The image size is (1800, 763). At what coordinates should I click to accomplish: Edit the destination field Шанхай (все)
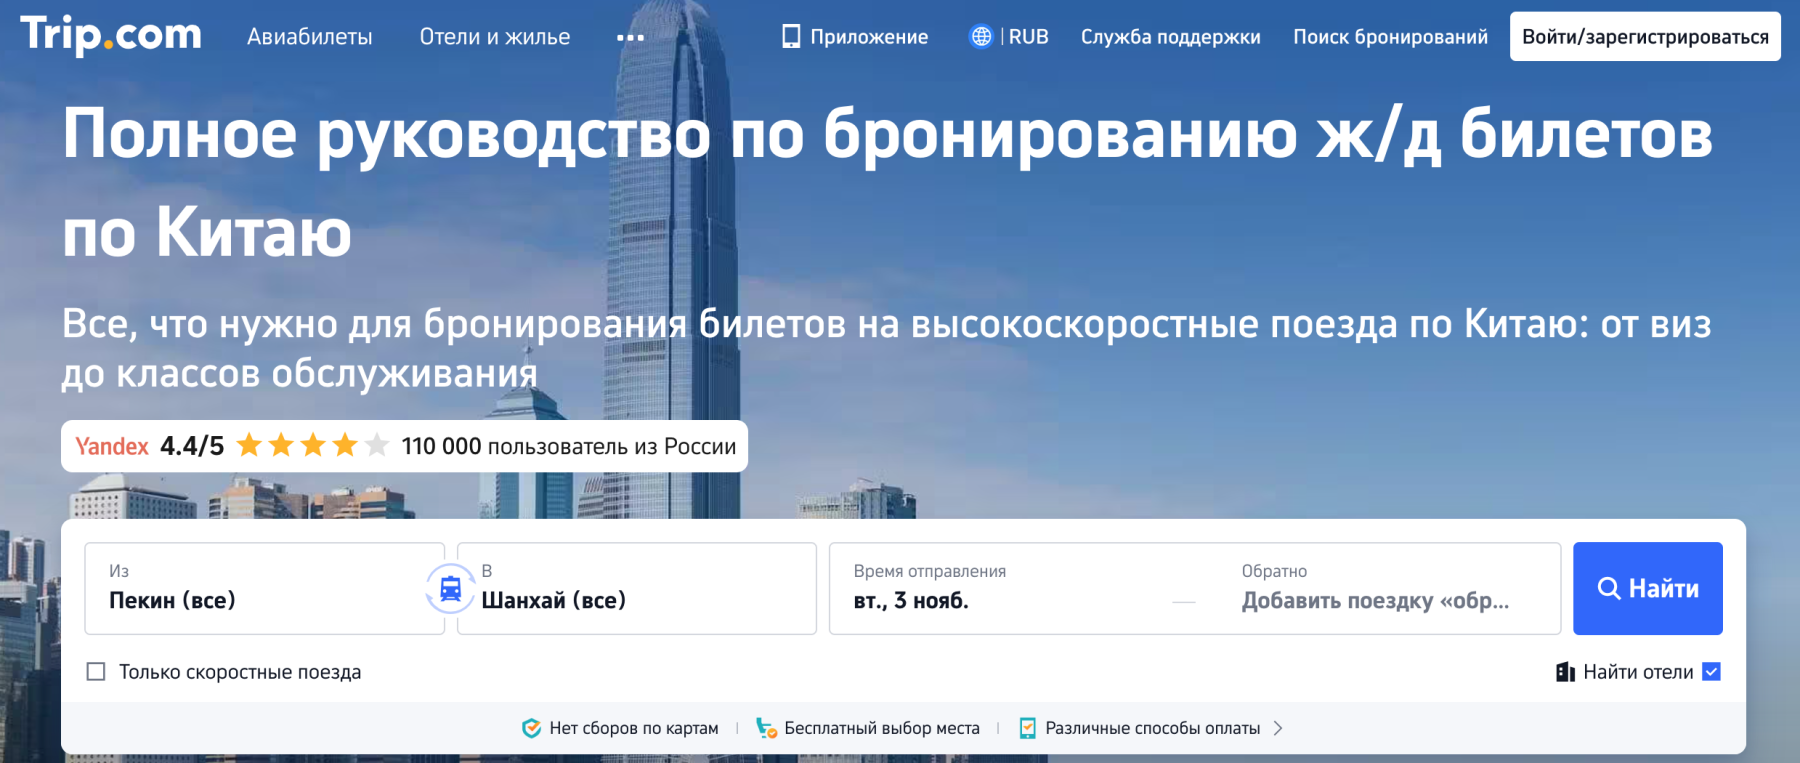click(x=637, y=588)
